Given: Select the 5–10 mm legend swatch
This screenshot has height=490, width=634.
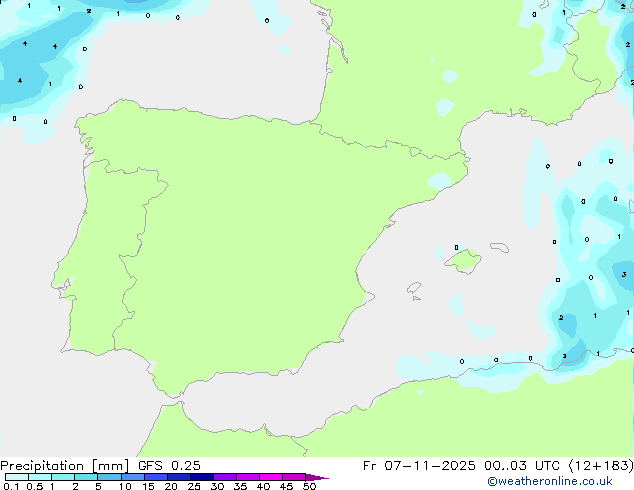Looking at the screenshot, I should tap(109, 477).
